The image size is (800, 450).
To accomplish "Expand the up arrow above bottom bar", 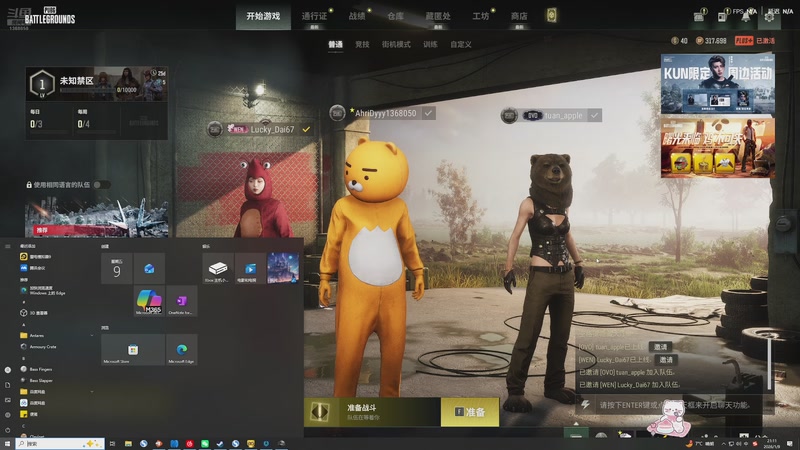I will tap(576, 423).
